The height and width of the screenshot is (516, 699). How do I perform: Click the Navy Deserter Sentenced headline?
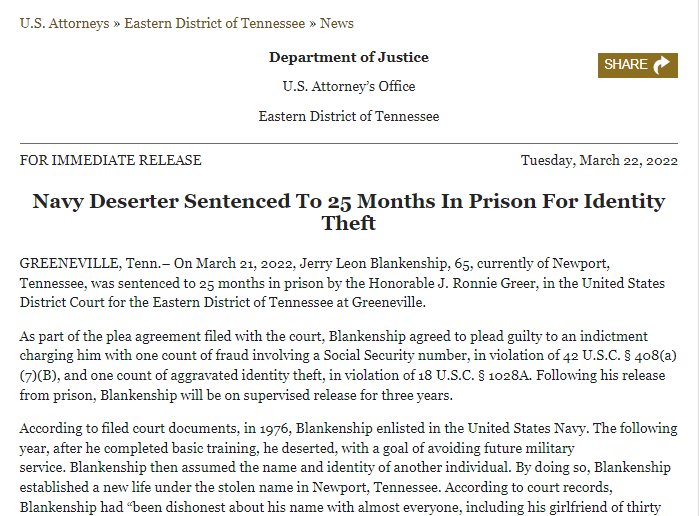click(x=348, y=212)
